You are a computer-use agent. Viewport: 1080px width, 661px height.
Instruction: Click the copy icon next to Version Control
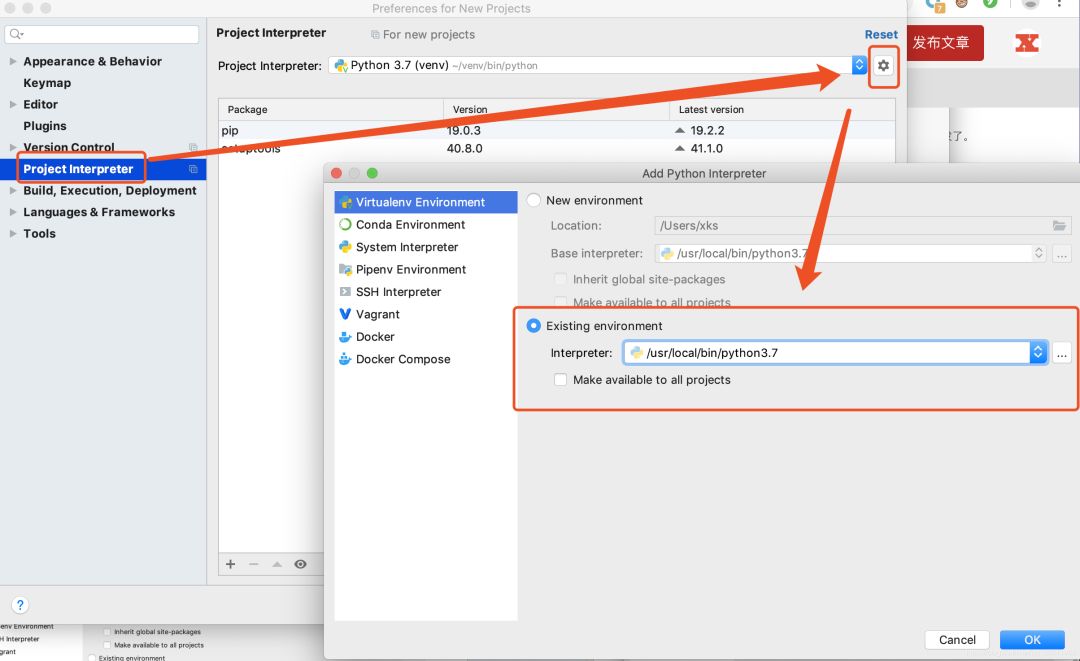pos(193,147)
